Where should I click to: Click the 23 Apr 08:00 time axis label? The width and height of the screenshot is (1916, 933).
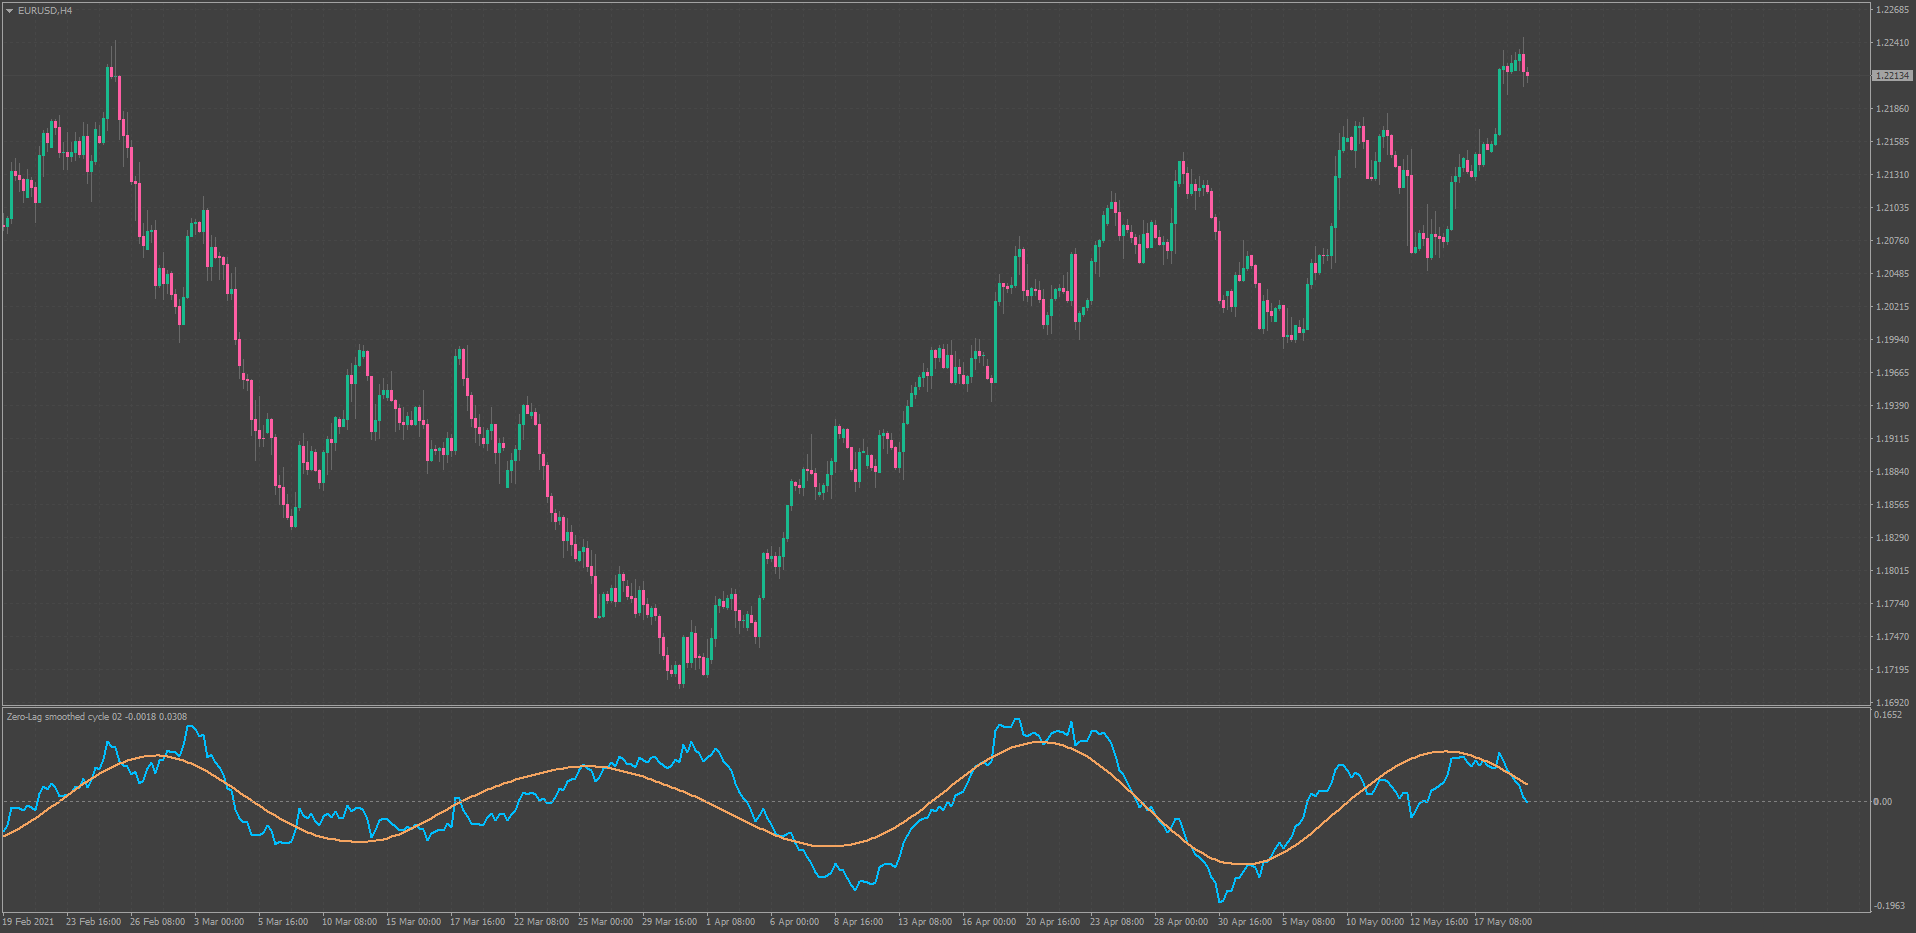(x=1117, y=922)
